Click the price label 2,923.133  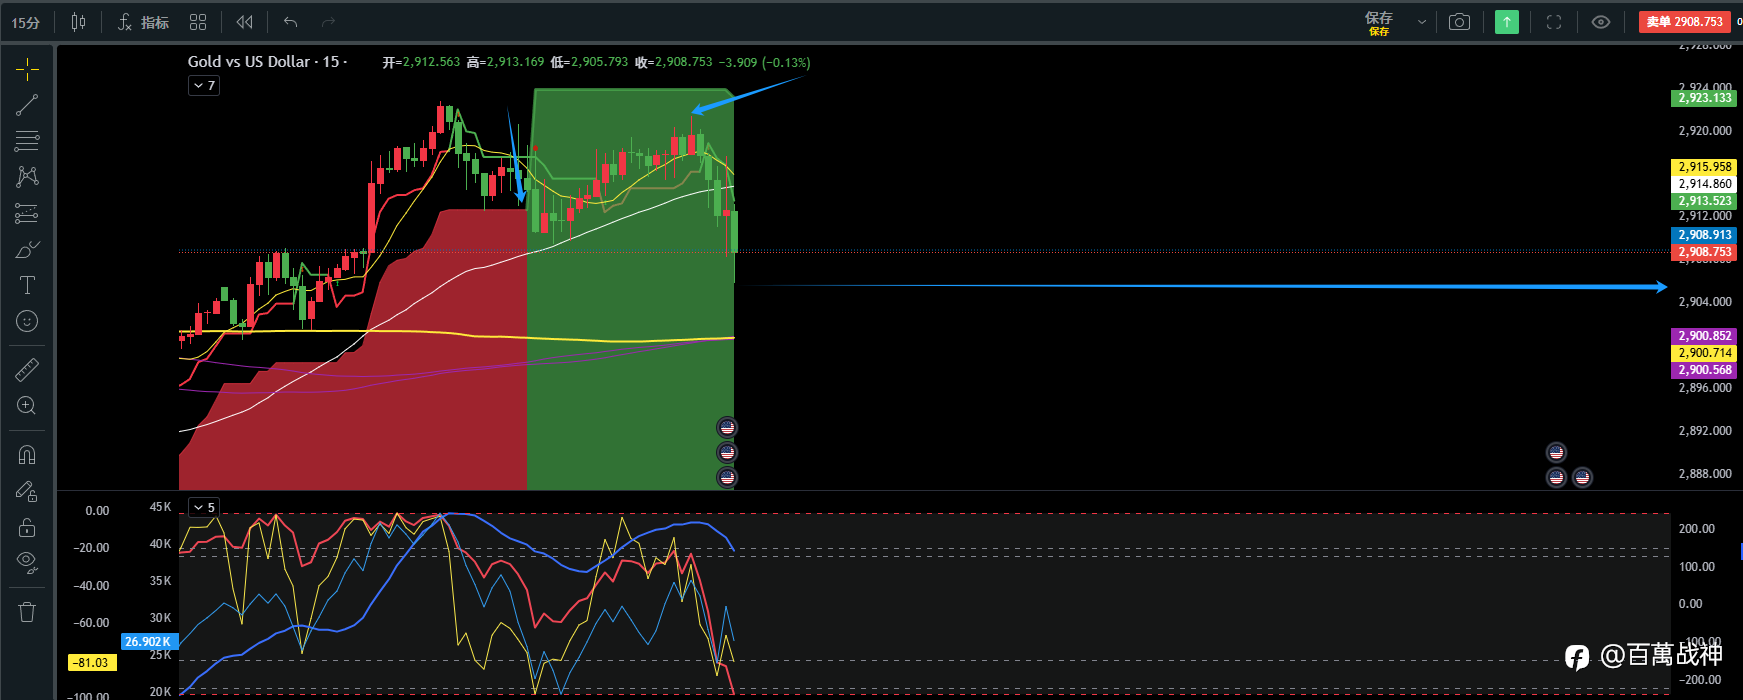pyautogui.click(x=1704, y=98)
